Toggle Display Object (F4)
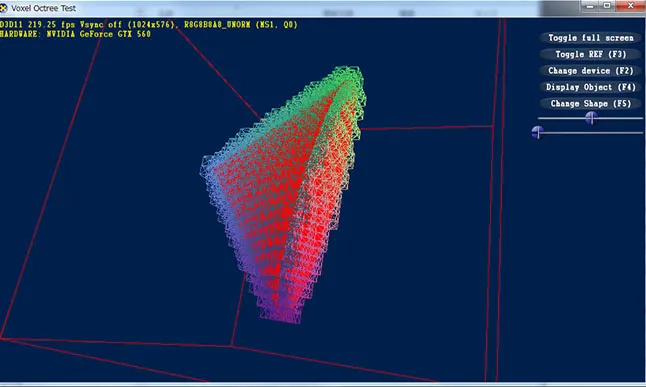The width and height of the screenshot is (646, 387). [590, 87]
